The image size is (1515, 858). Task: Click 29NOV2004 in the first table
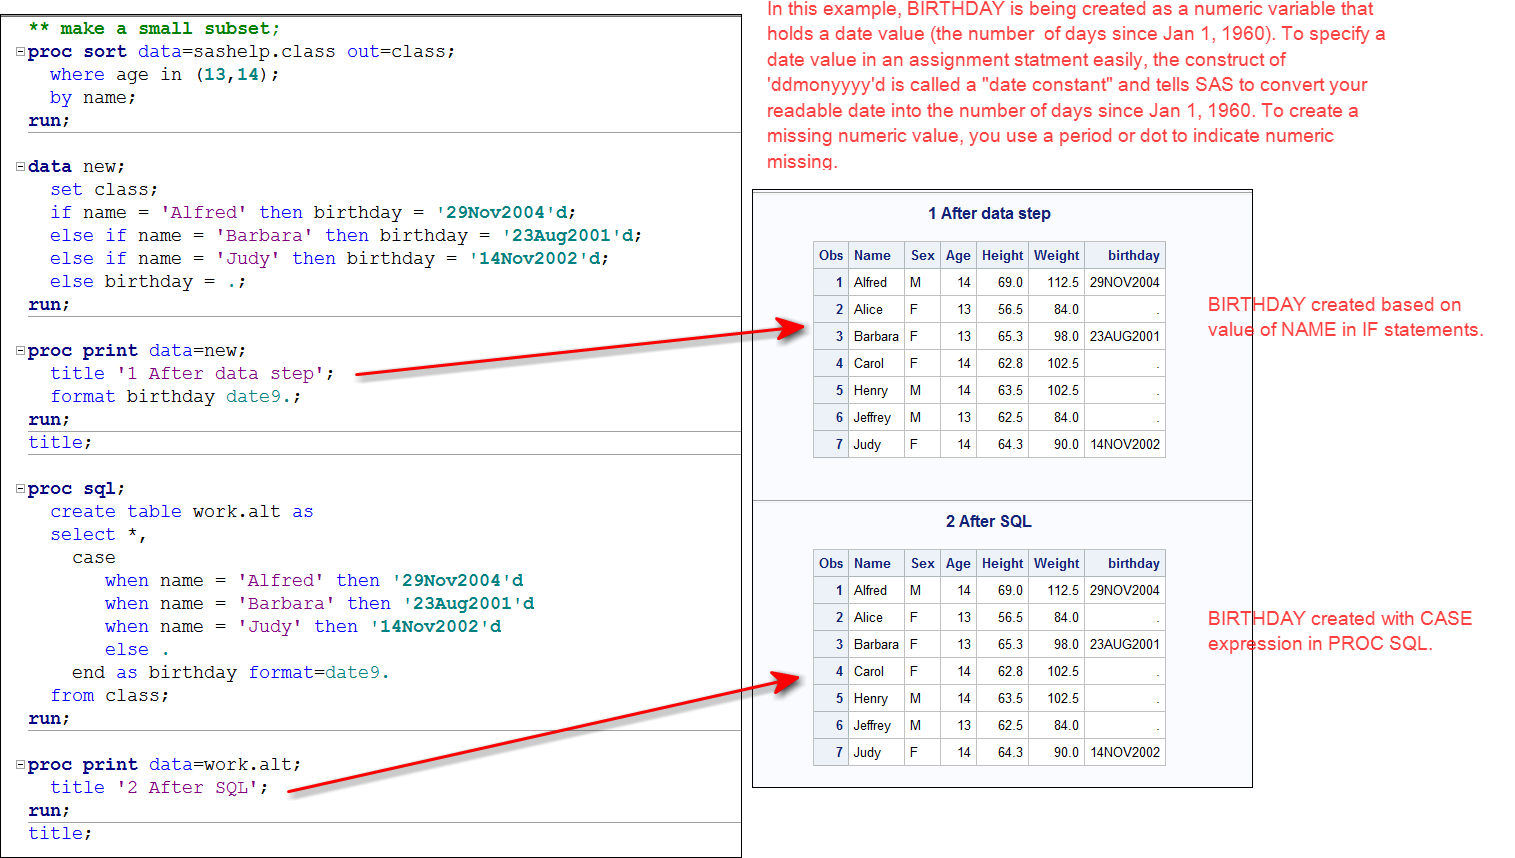[1125, 282]
